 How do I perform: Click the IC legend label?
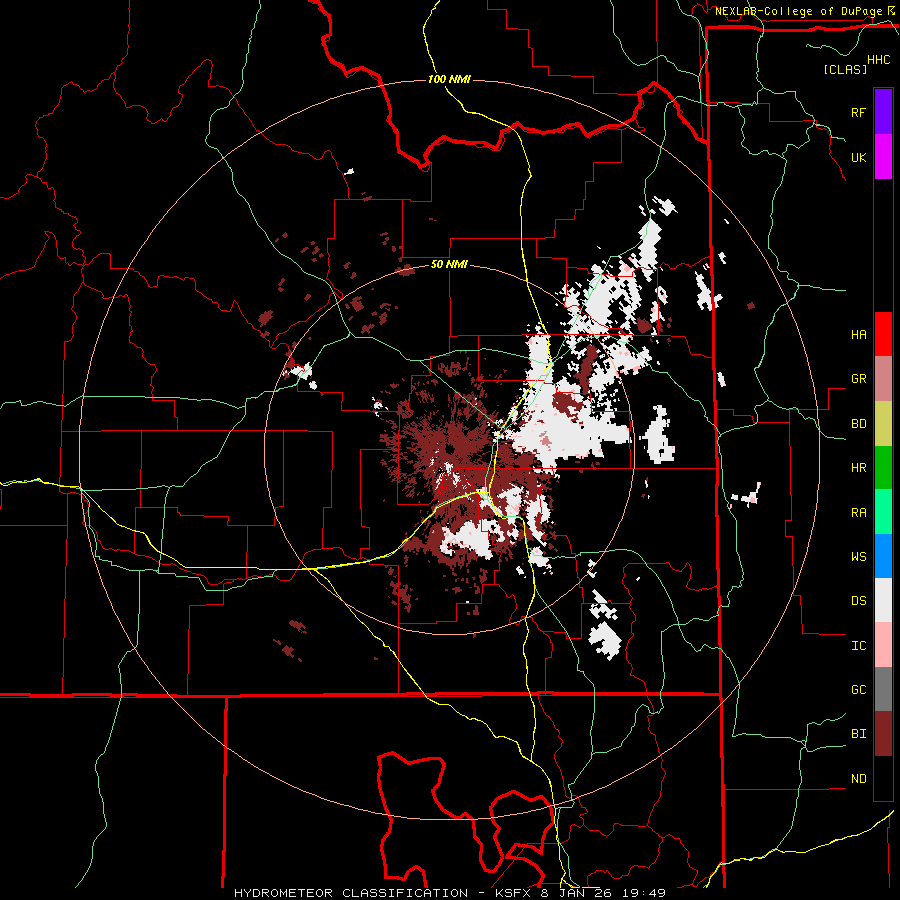click(x=858, y=645)
